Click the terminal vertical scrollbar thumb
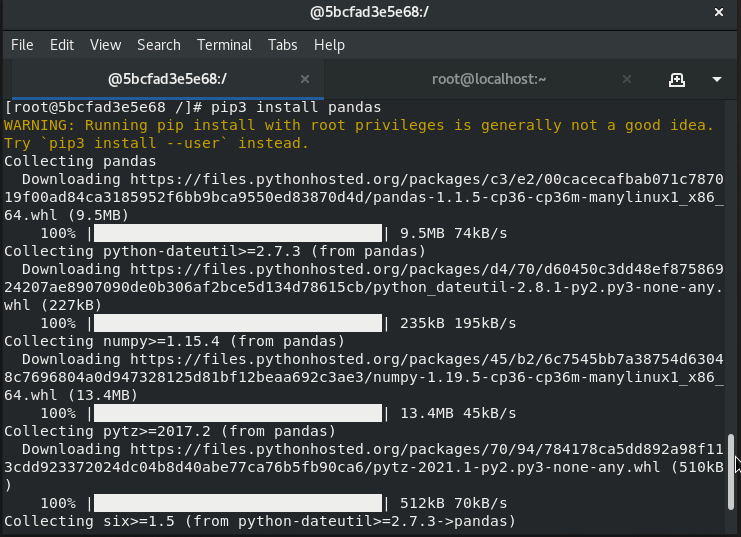Viewport: 741px width, 537px height. tap(731, 472)
